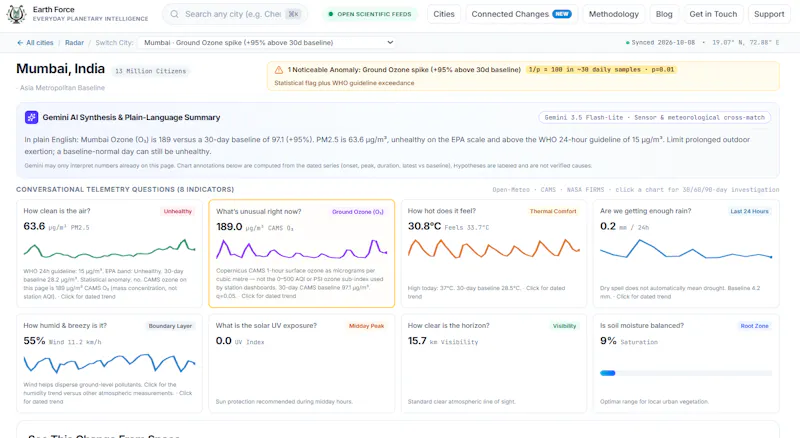Click the 'How clean is the air?' heading
The height and width of the screenshot is (438, 800).
[57, 211]
